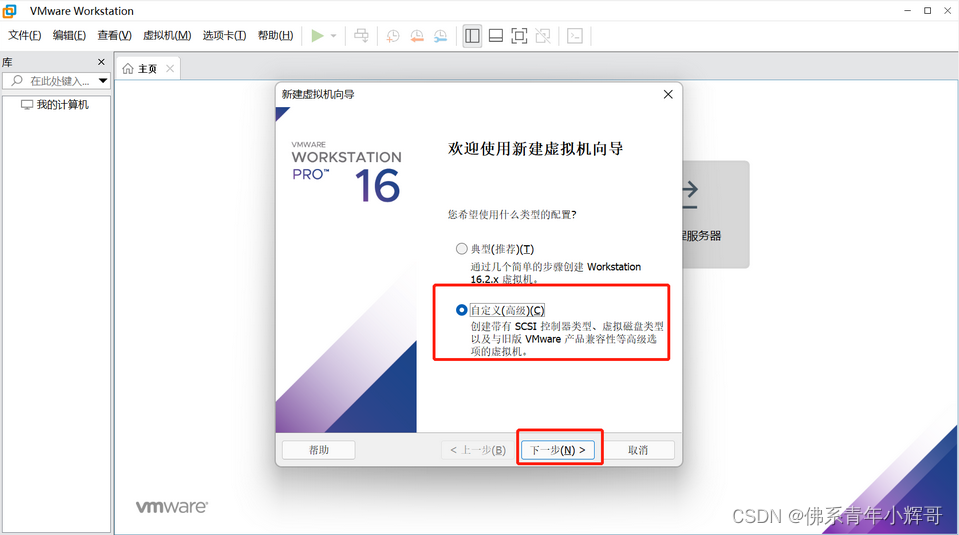Maximize the VMware Workstation window
Screen dimensions: 959x535
(x=927, y=10)
